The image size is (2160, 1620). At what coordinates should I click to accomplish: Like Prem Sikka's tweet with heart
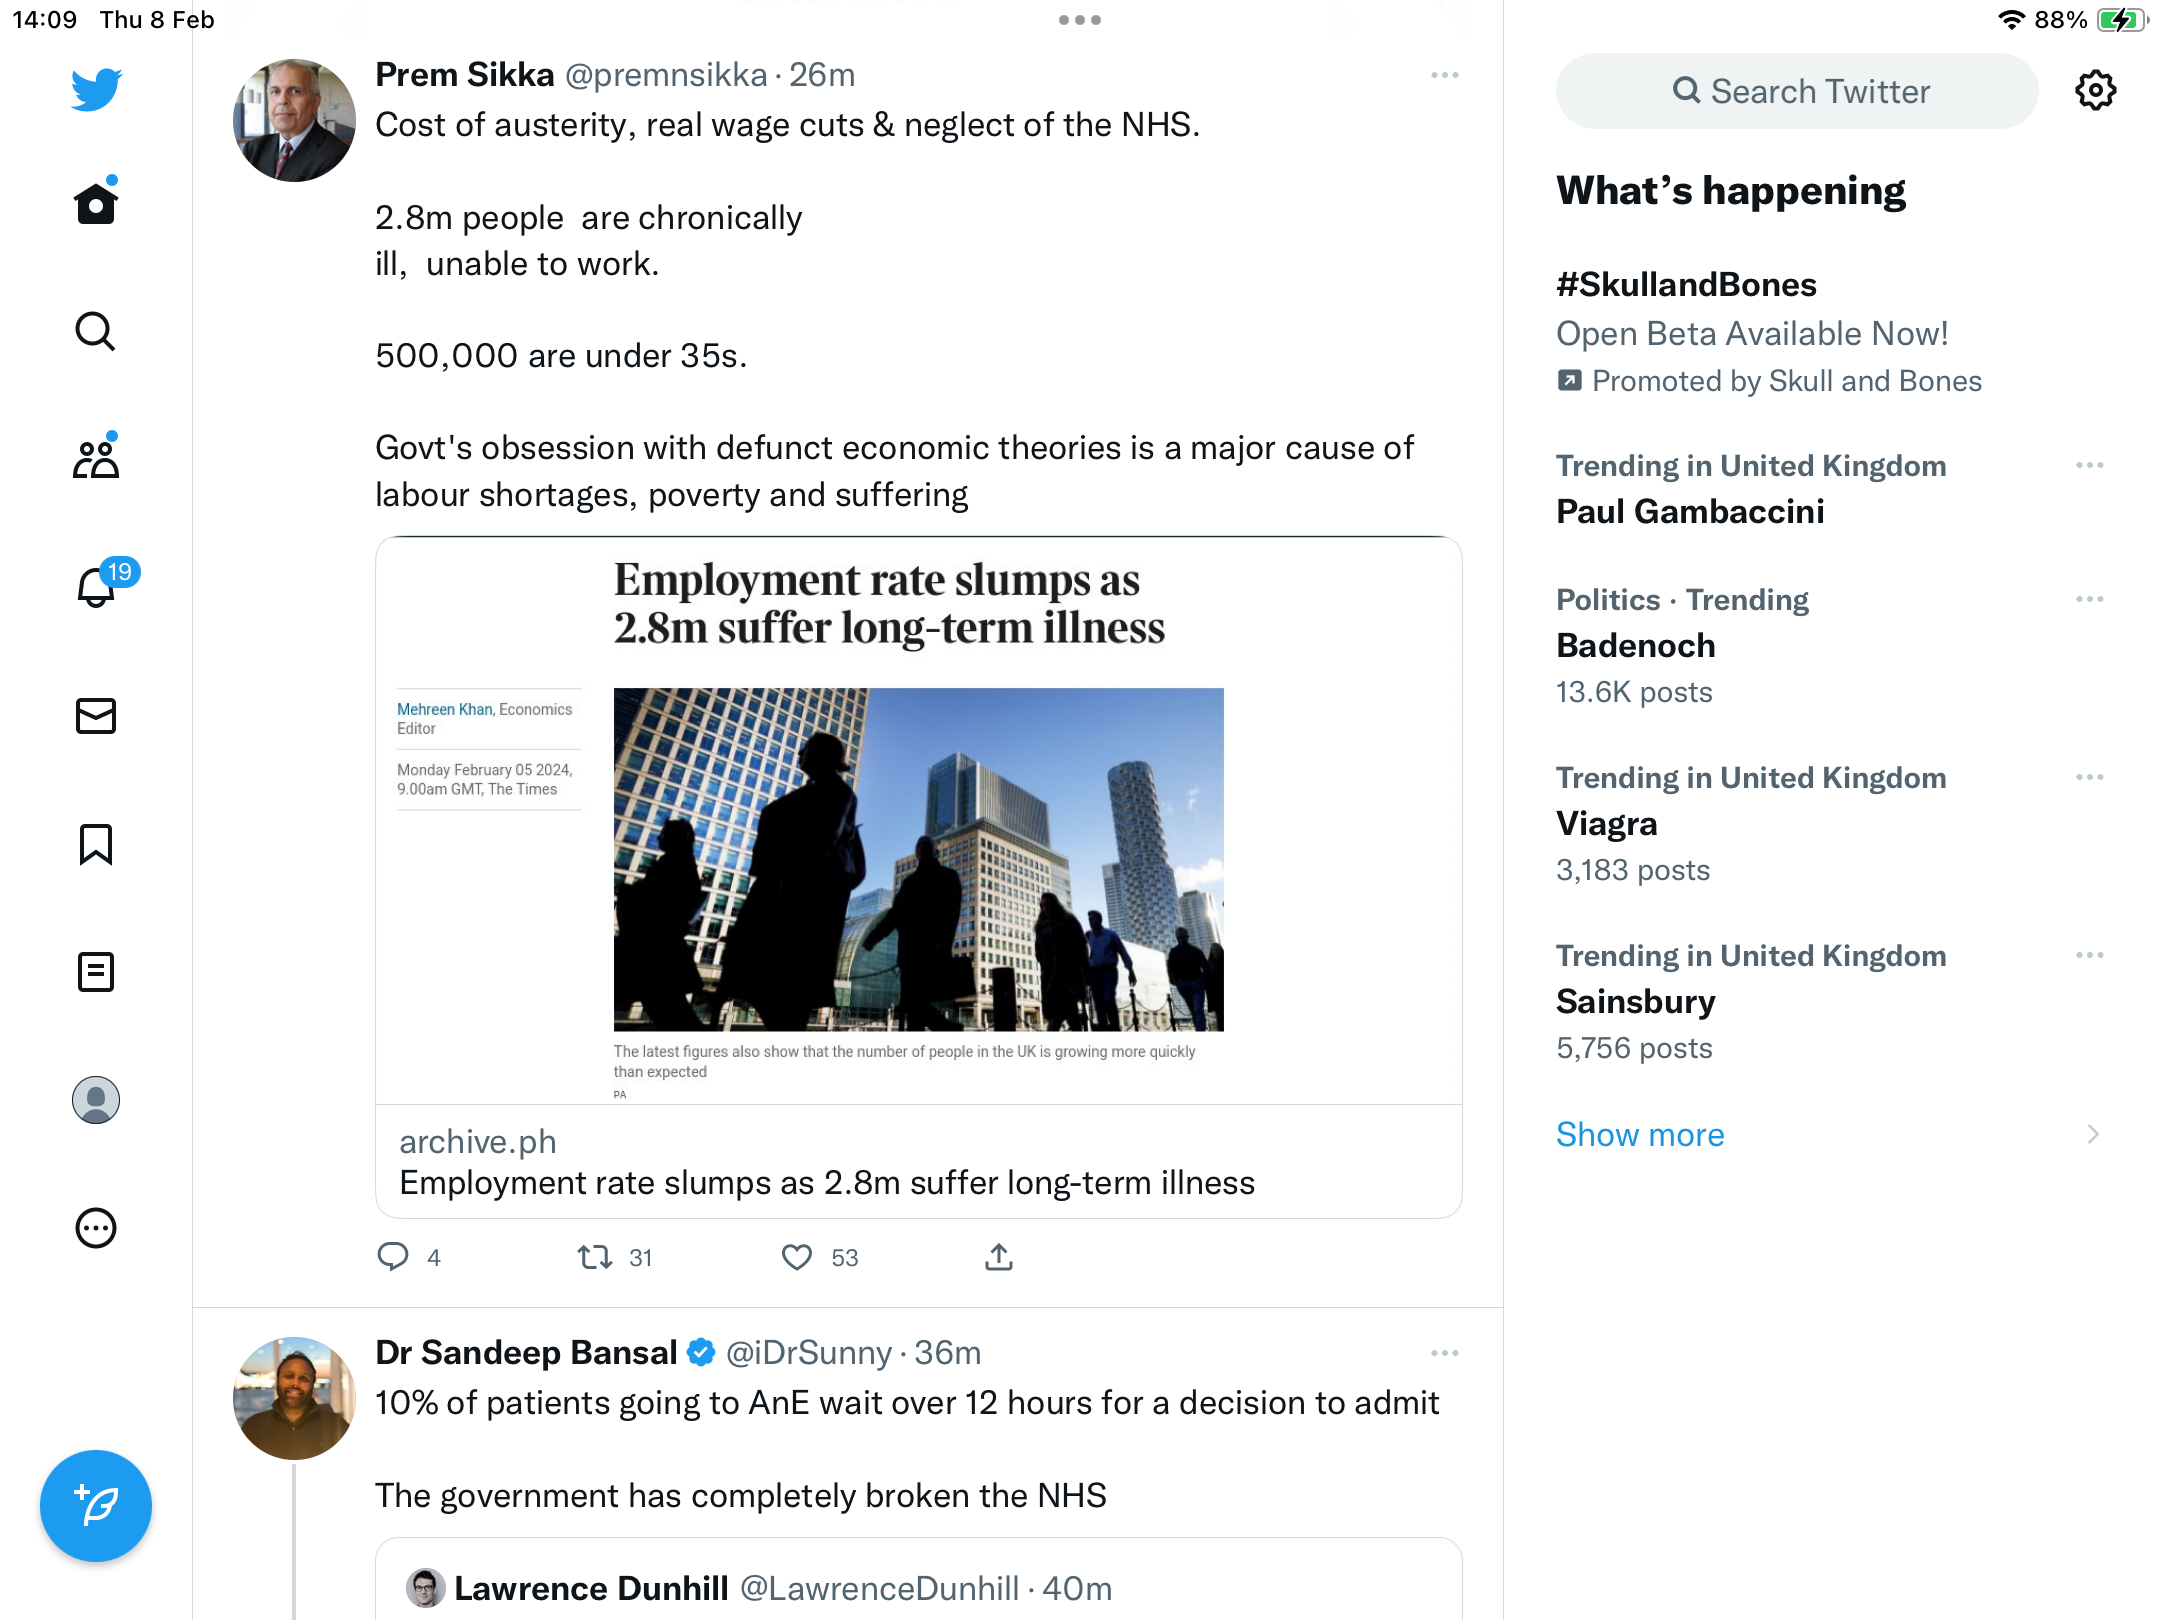pyautogui.click(x=797, y=1257)
